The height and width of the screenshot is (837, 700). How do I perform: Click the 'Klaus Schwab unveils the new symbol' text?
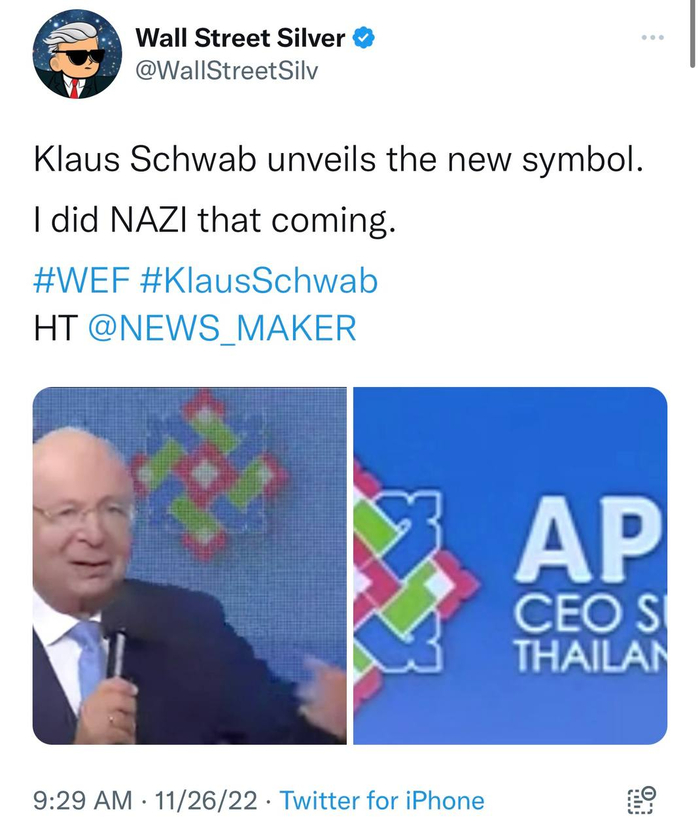tap(335, 161)
